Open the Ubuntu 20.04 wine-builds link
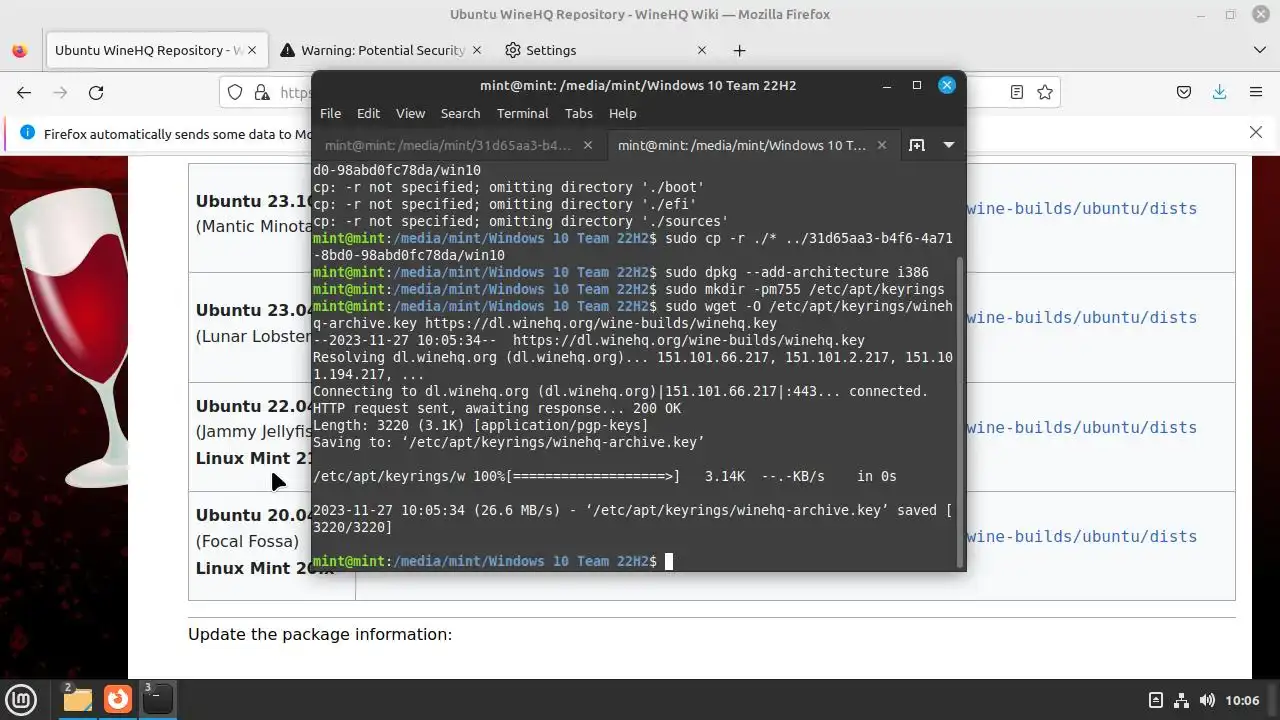This screenshot has width=1280, height=720. pyautogui.click(x=1081, y=536)
